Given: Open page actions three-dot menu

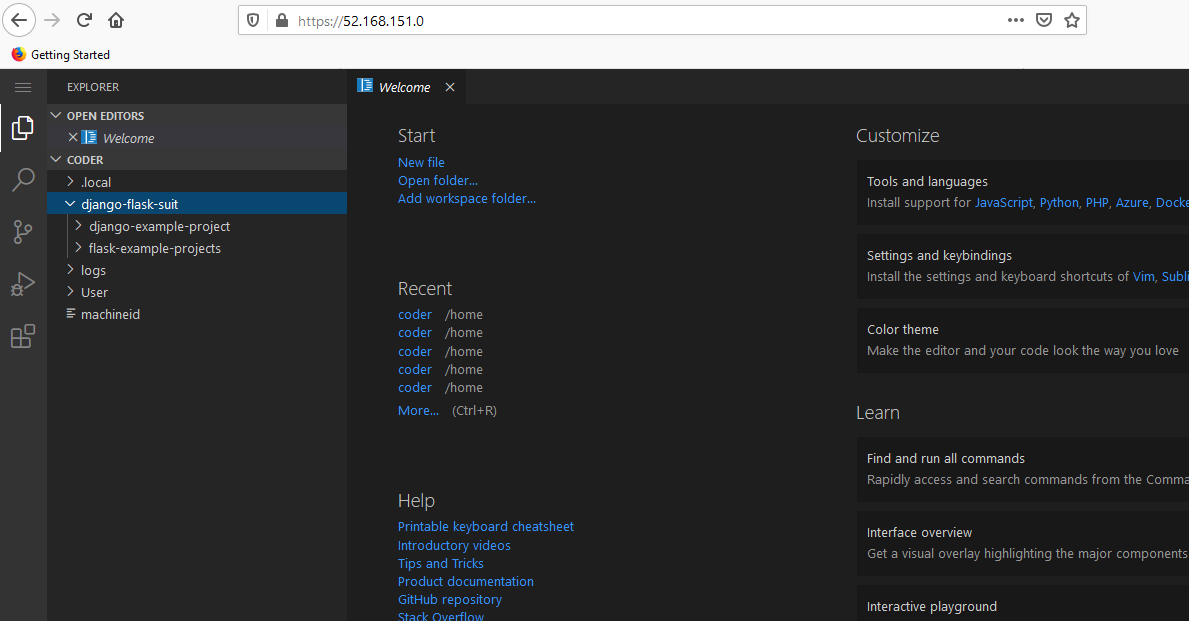Looking at the screenshot, I should (1015, 20).
